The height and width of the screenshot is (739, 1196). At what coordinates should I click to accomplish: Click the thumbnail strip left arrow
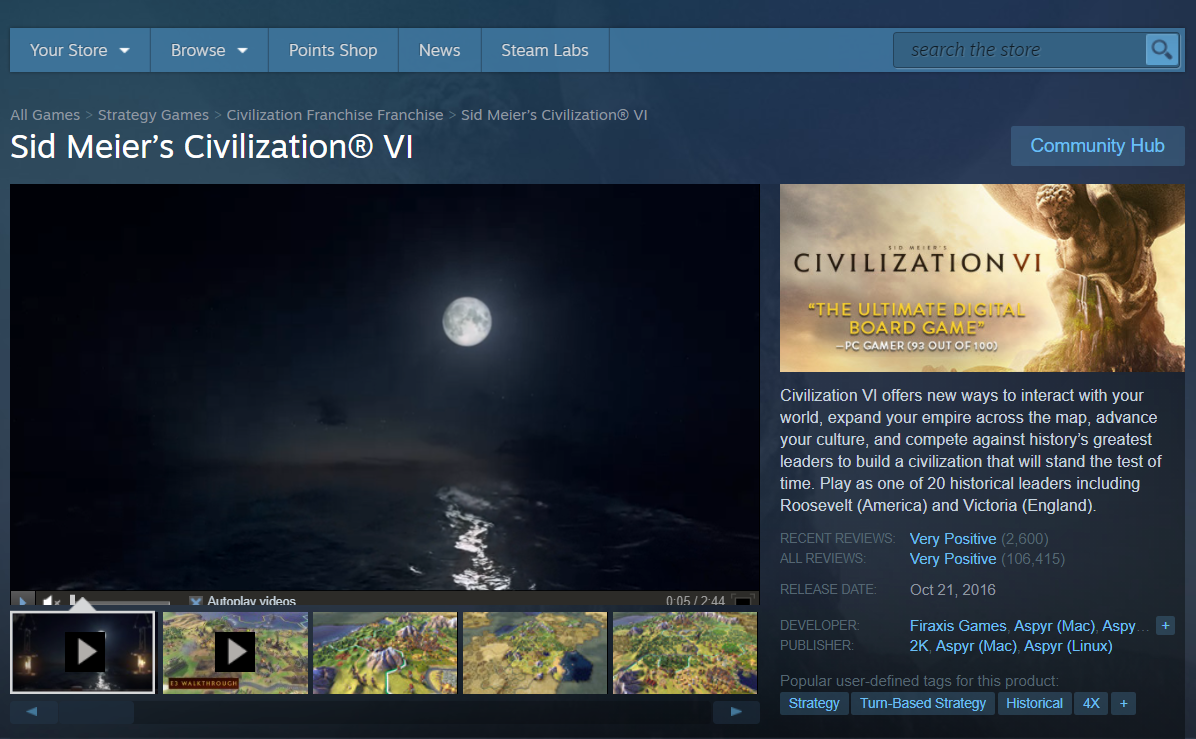coord(32,712)
